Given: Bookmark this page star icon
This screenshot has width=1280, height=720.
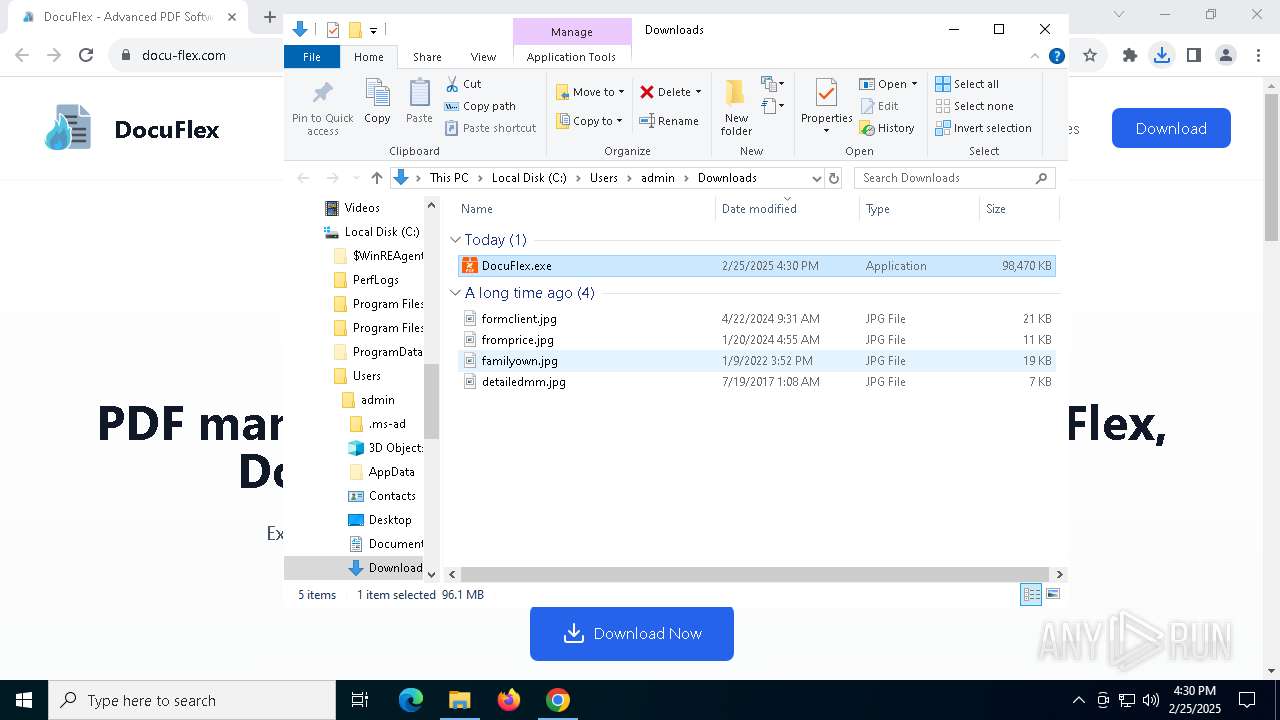Looking at the screenshot, I should [1090, 56].
